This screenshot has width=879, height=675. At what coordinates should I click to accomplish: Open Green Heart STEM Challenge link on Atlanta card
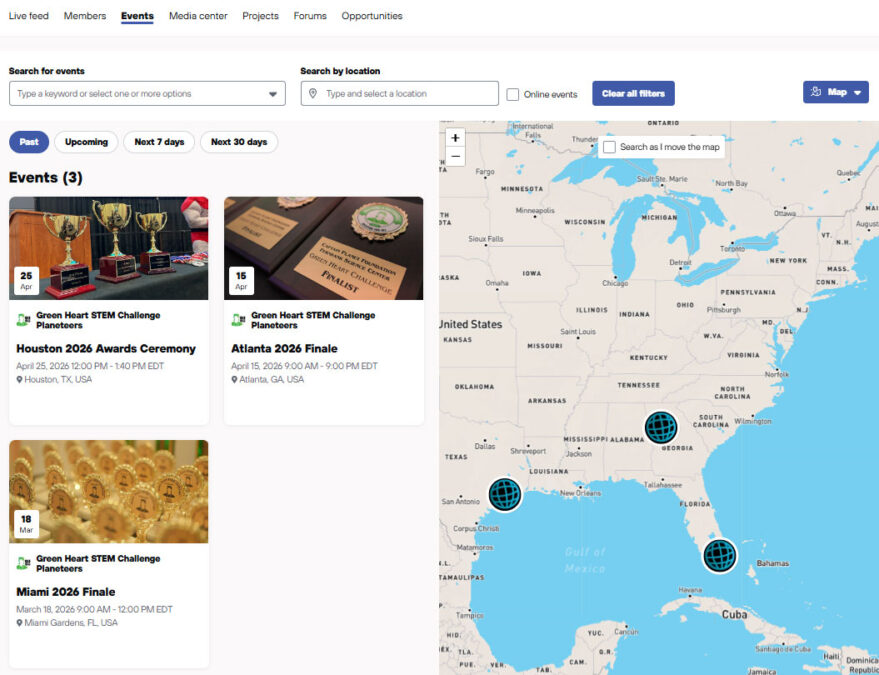tap(313, 320)
